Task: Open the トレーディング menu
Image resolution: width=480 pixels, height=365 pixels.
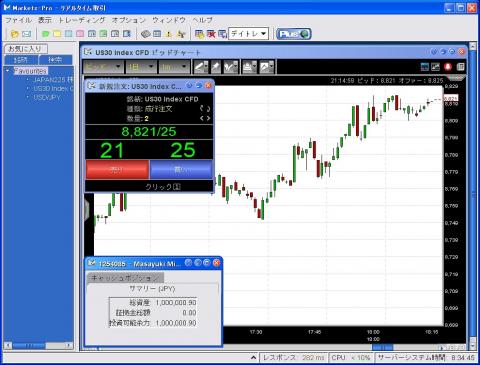Action: (x=82, y=20)
